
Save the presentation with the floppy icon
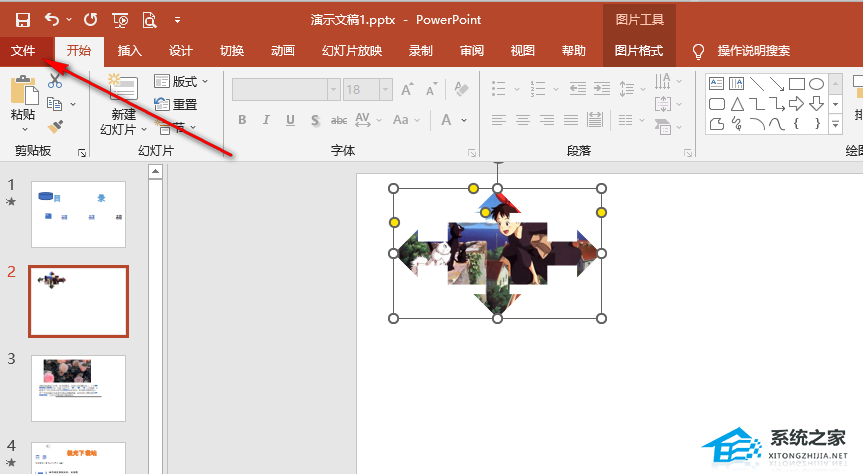point(23,20)
